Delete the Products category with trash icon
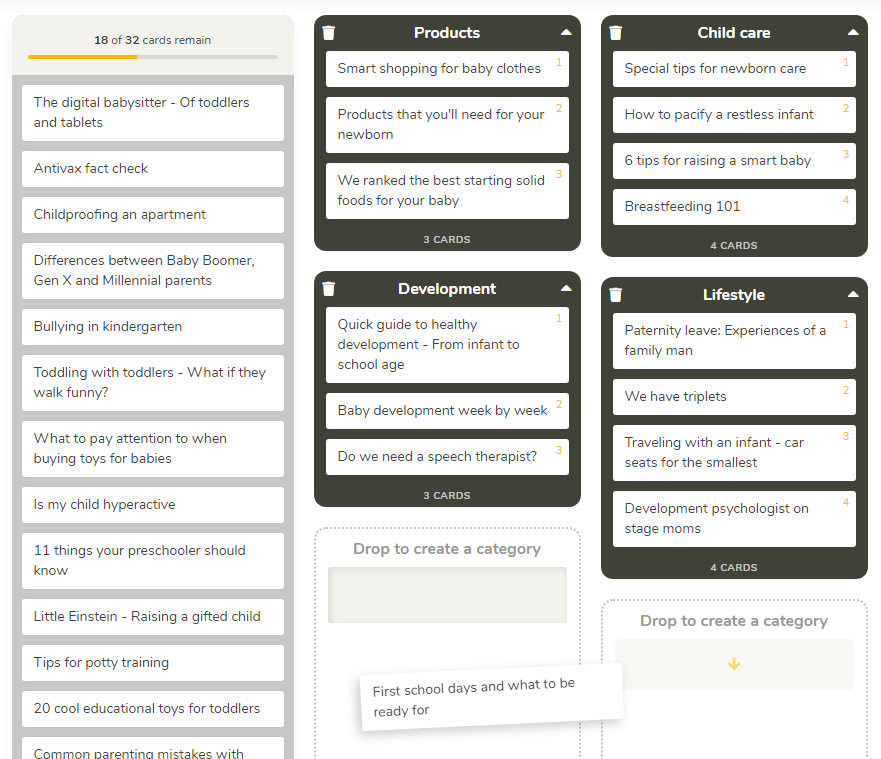This screenshot has width=881, height=759. (329, 33)
